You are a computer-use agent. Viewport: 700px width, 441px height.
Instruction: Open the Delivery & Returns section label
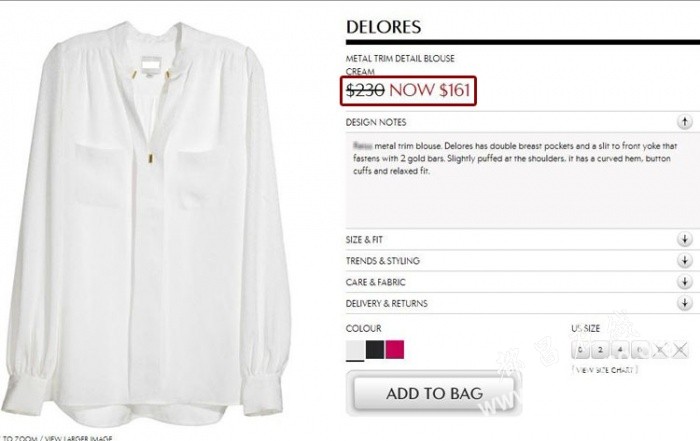pyautogui.click(x=387, y=304)
